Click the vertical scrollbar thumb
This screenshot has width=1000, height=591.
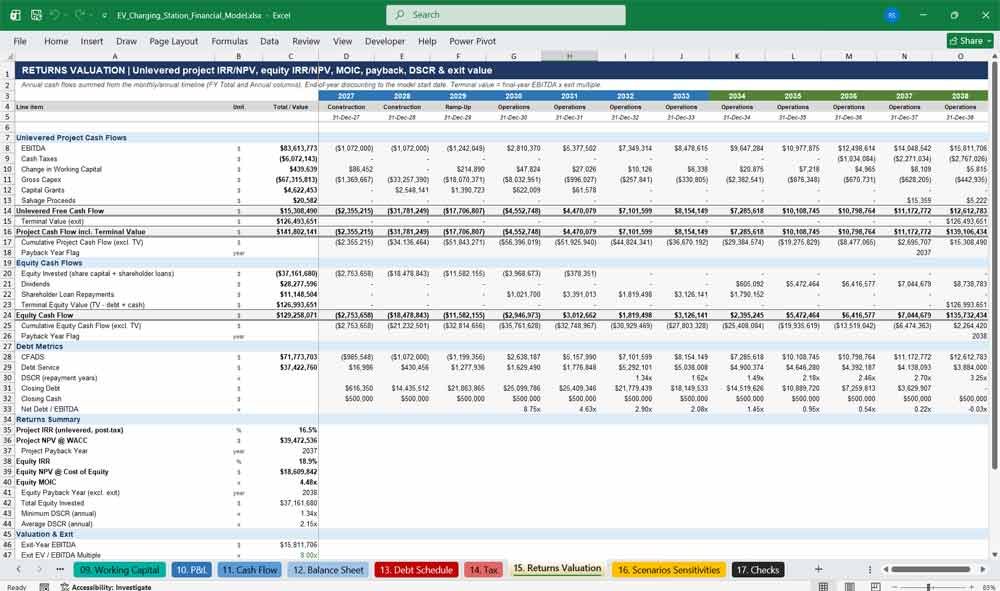[994, 266]
